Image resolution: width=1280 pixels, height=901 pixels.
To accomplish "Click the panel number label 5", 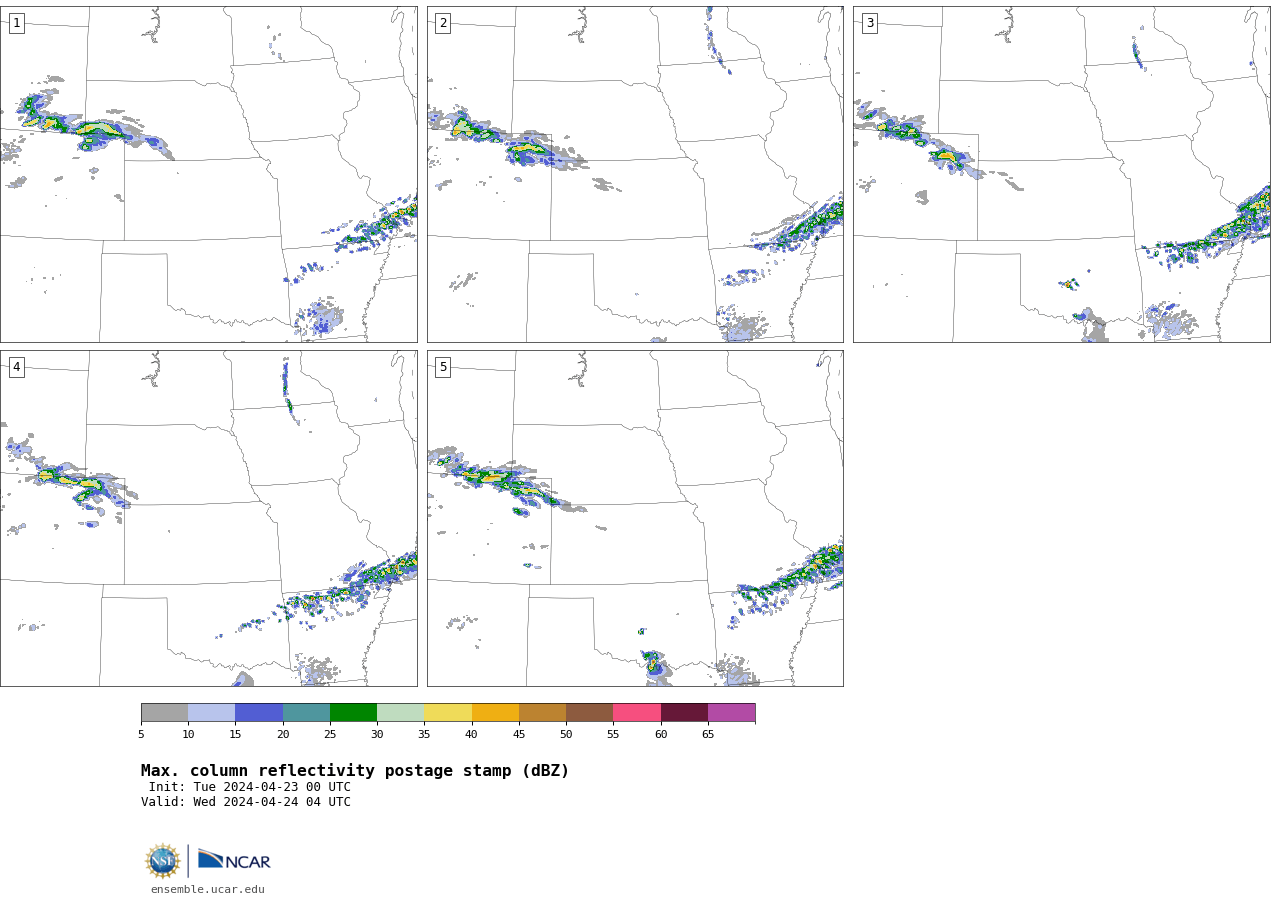I will tap(443, 367).
